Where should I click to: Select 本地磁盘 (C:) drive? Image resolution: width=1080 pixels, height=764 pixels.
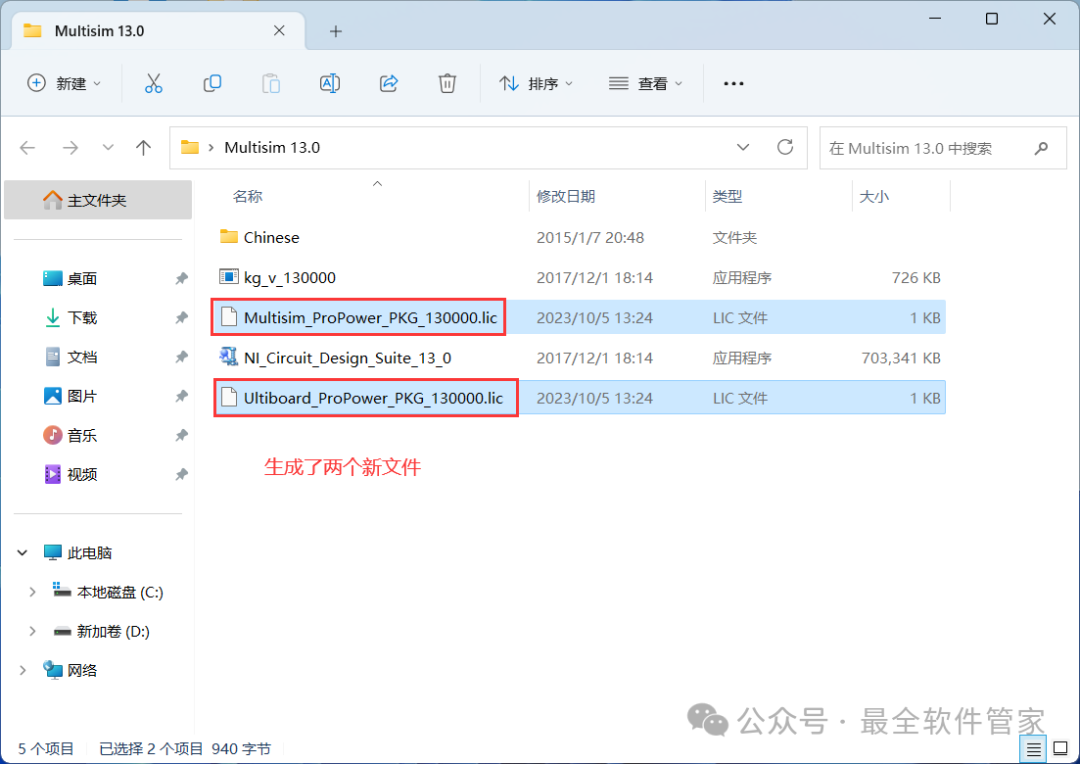tap(108, 592)
